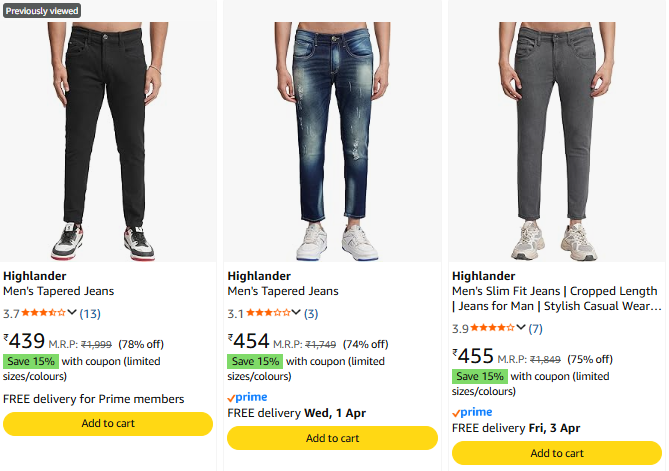Click Save 15% coupon badge on ₹439 jeans
669x471 pixels.
pyautogui.click(x=31, y=361)
